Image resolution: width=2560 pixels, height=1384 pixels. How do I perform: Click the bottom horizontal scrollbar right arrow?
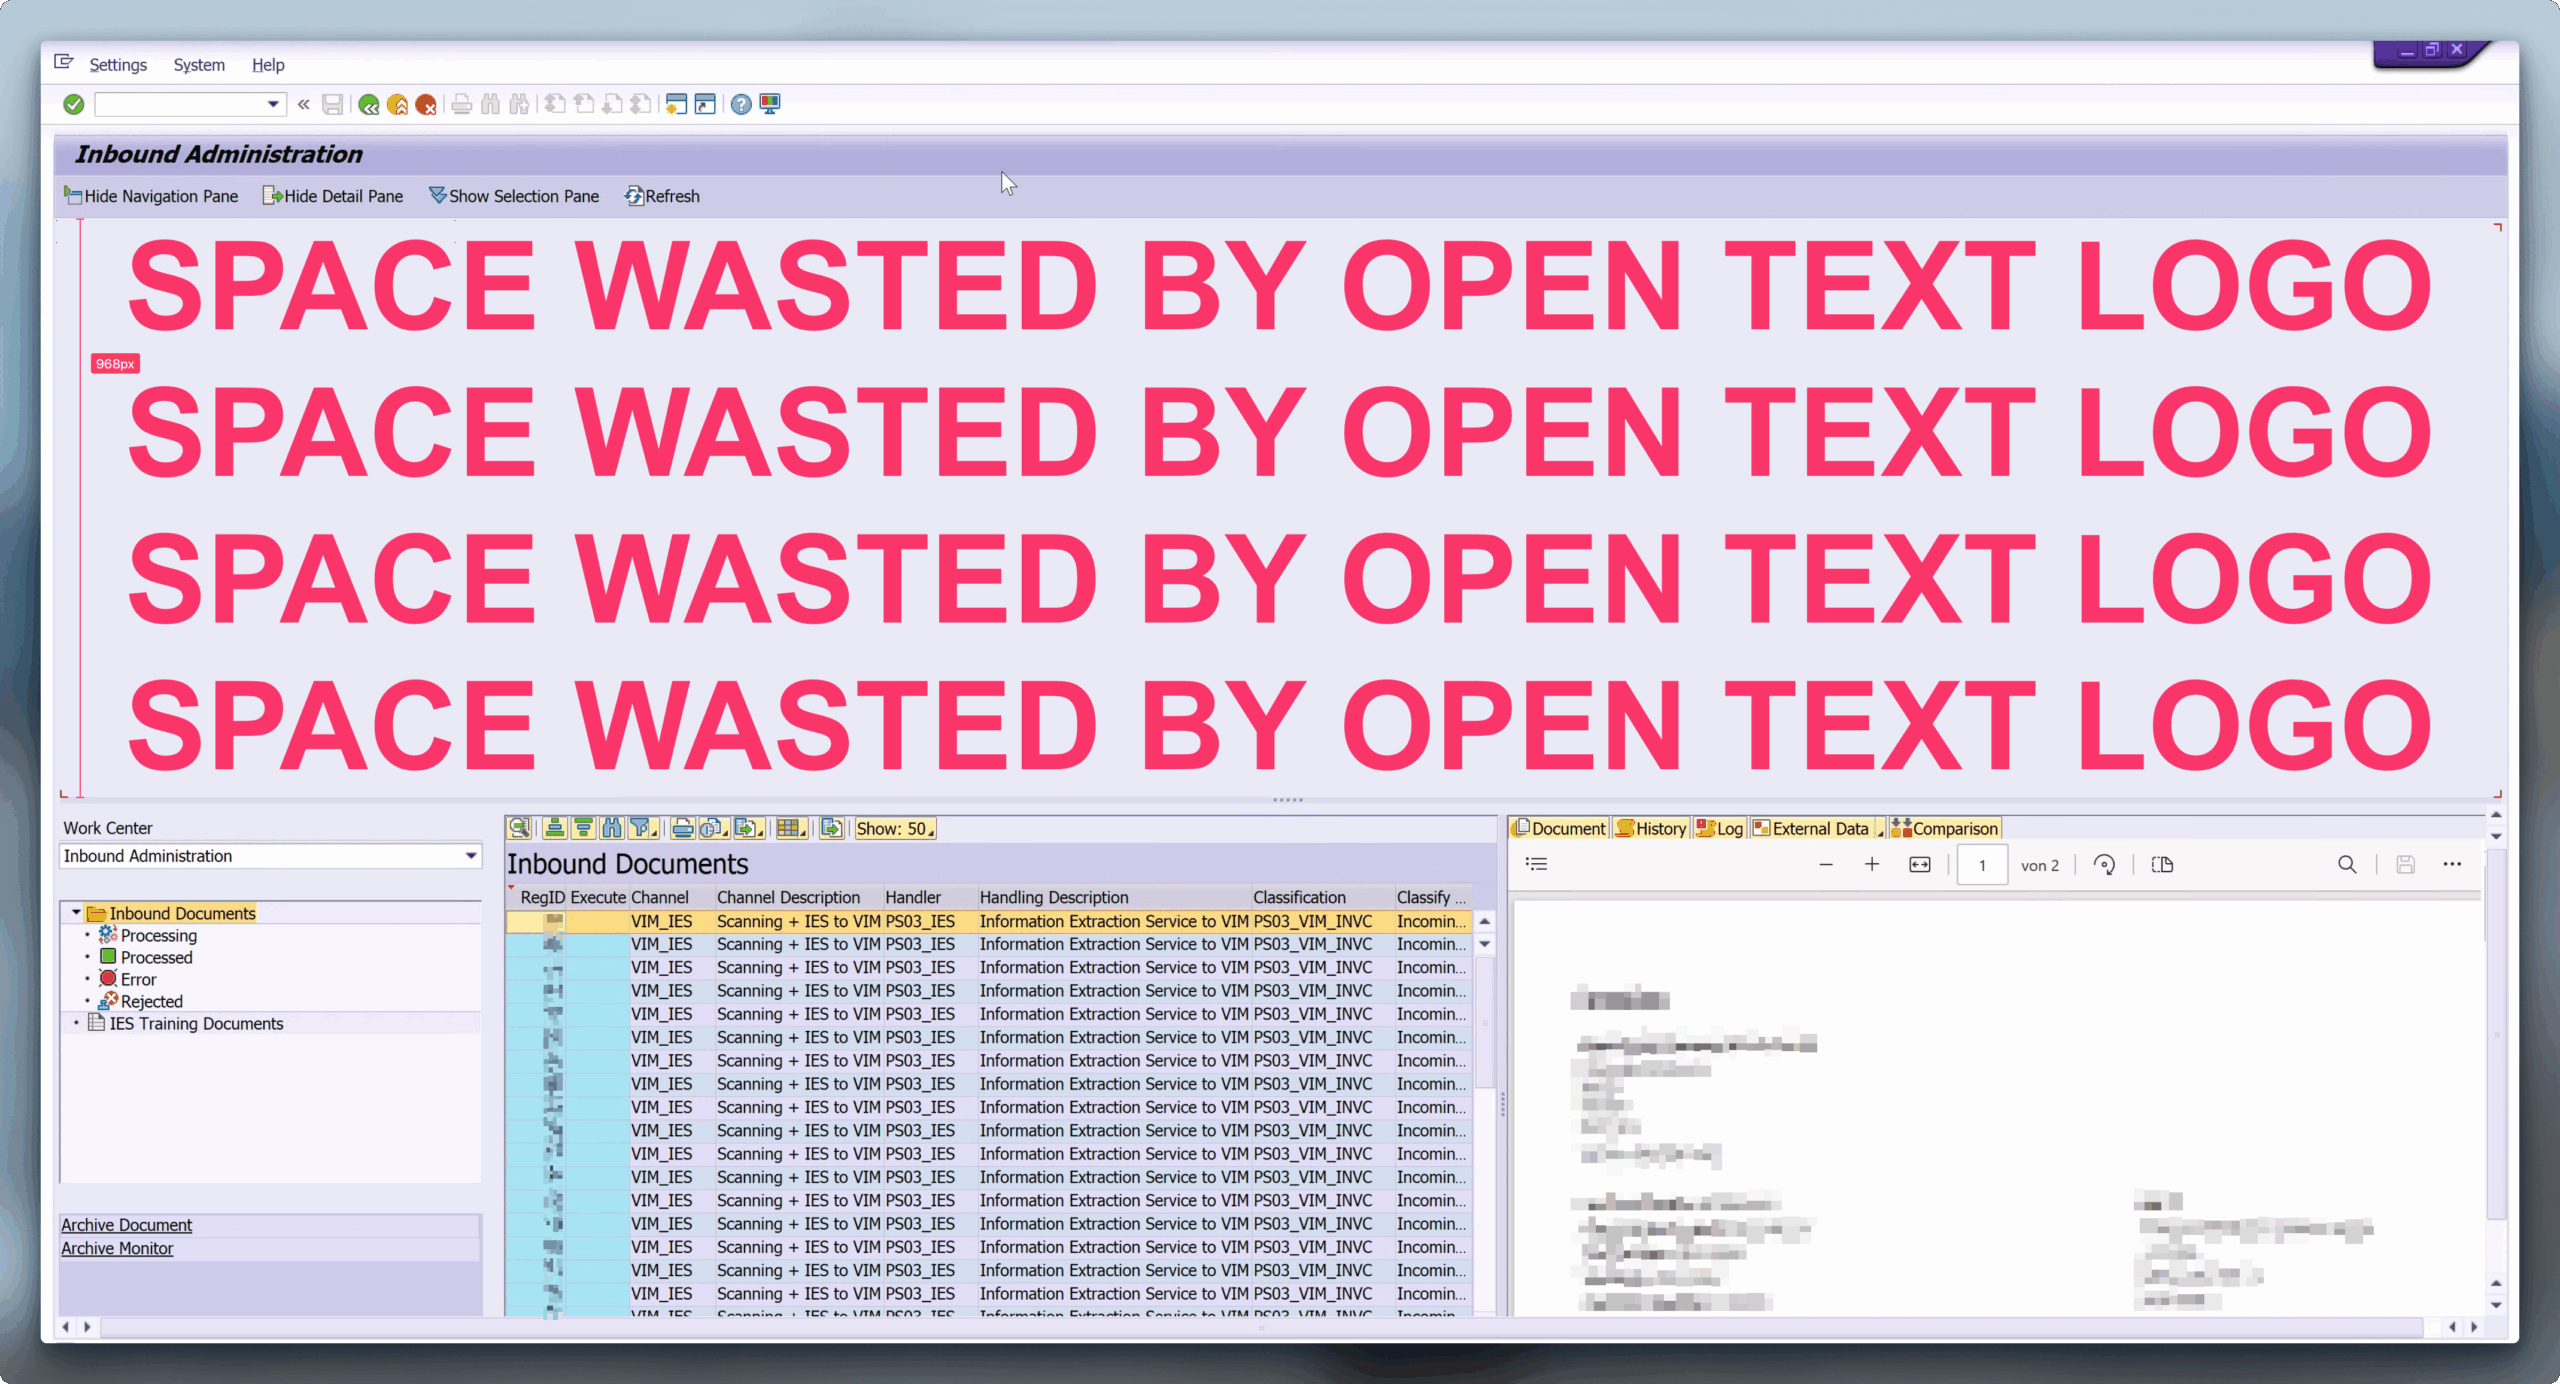(x=2474, y=1327)
